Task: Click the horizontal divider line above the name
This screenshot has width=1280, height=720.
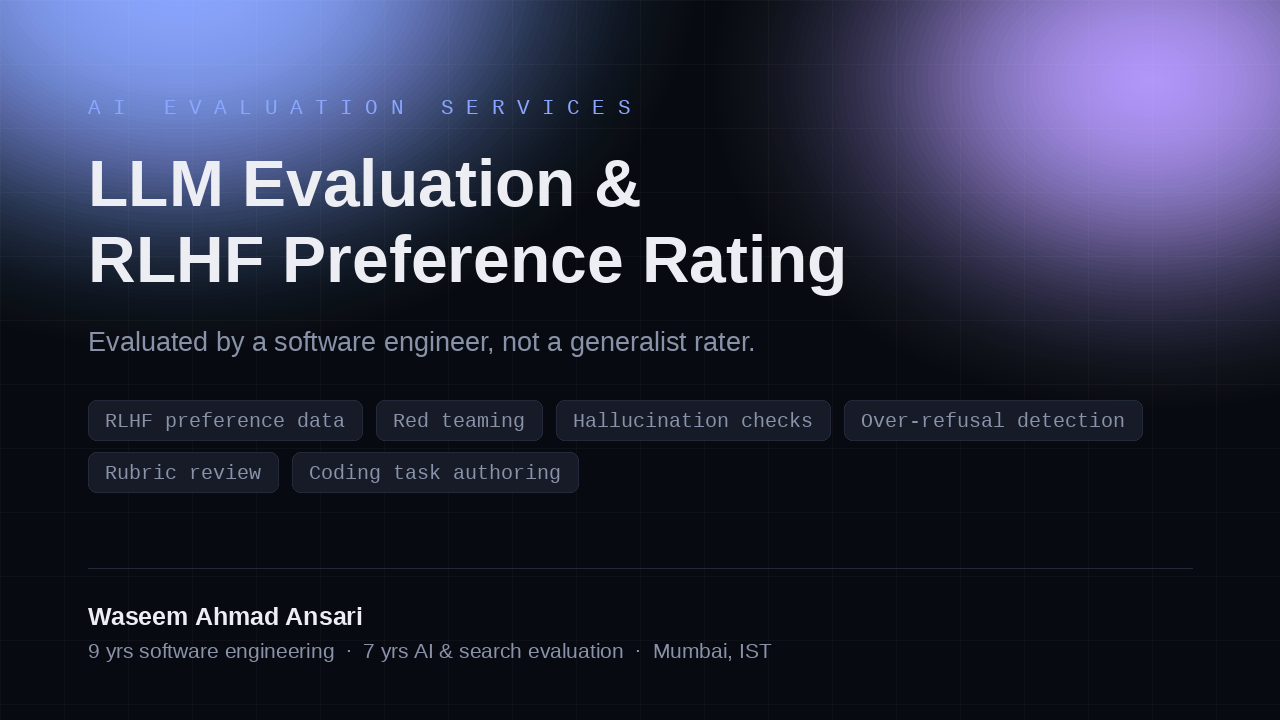Action: 640,568
